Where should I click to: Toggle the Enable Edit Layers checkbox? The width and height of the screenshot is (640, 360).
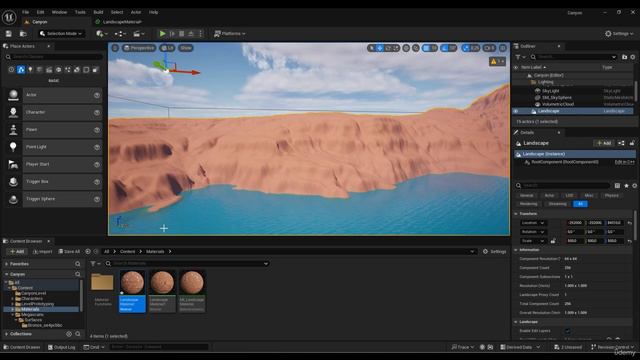(567, 331)
